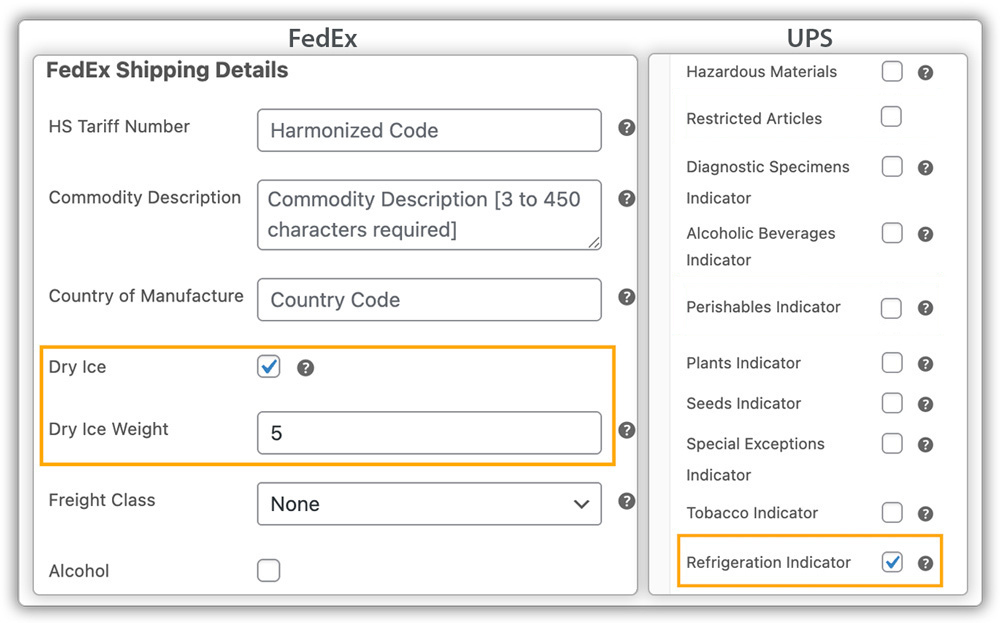Click the Freight Class label
The width and height of the screenshot is (1000, 623).
[x=102, y=500]
